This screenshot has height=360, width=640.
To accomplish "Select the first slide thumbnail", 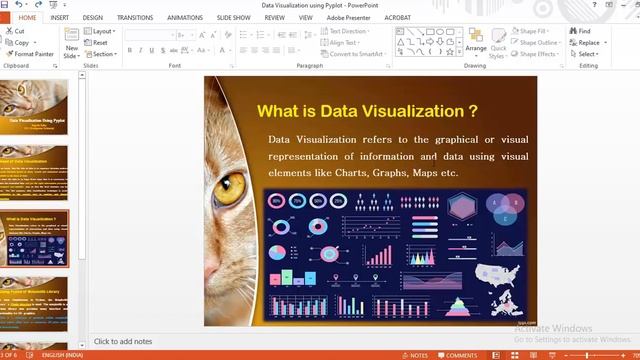I will (34, 107).
